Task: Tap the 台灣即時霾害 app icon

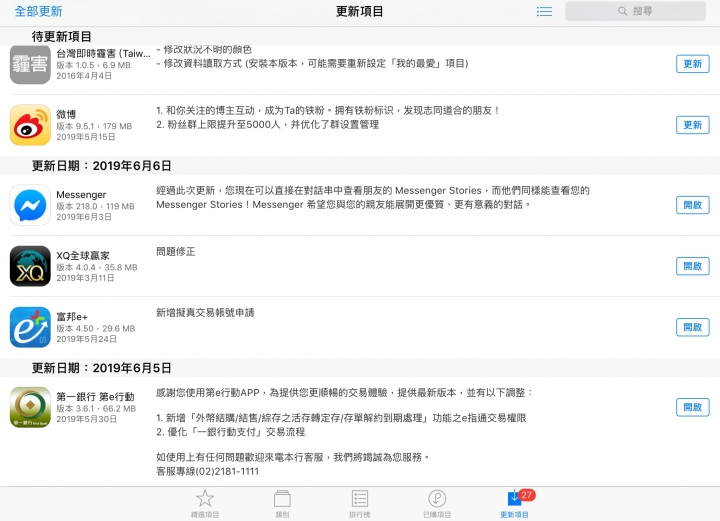Action: [30, 64]
